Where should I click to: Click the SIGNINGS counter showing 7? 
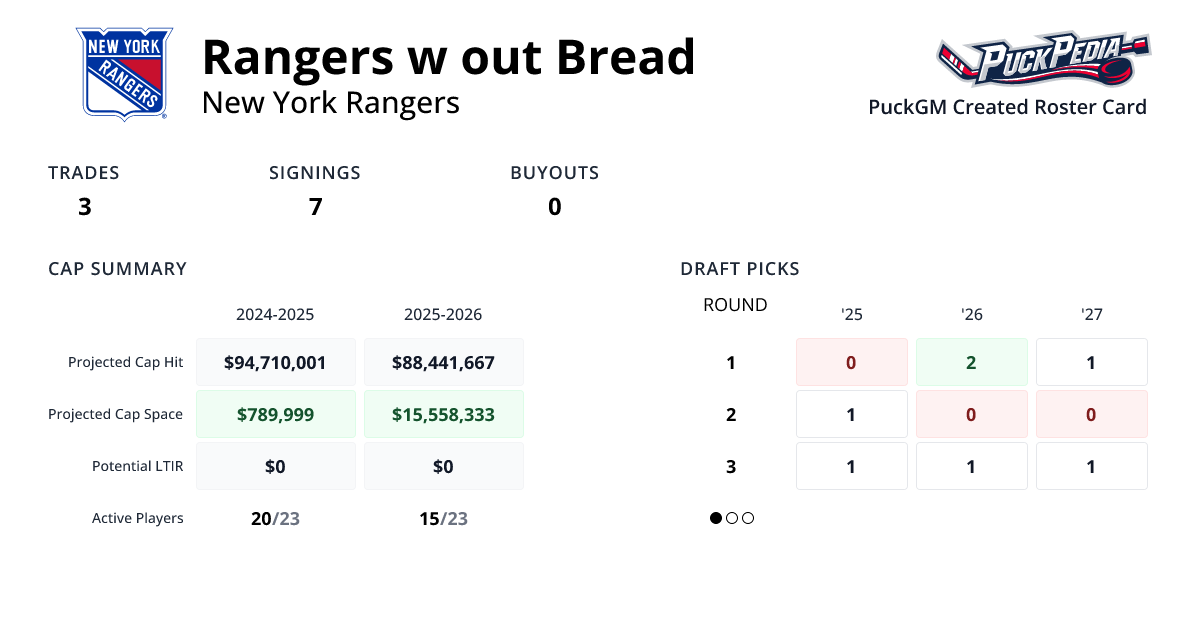(315, 206)
